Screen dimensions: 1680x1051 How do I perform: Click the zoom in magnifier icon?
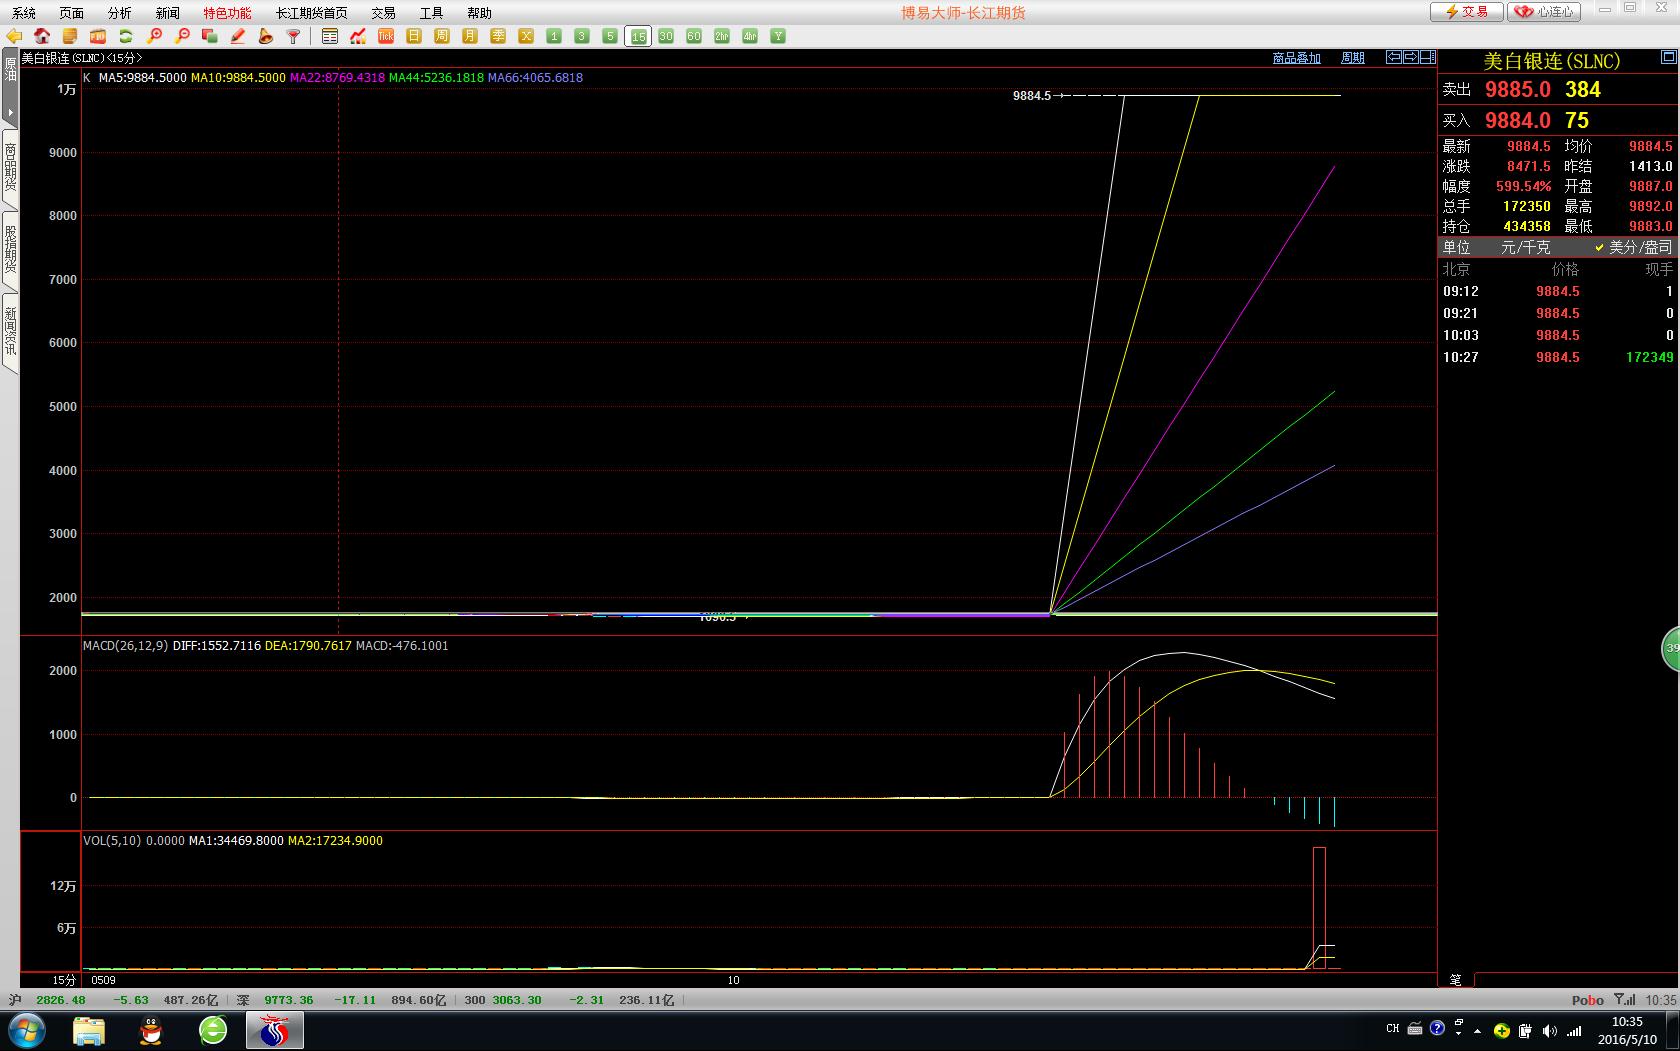tap(154, 36)
